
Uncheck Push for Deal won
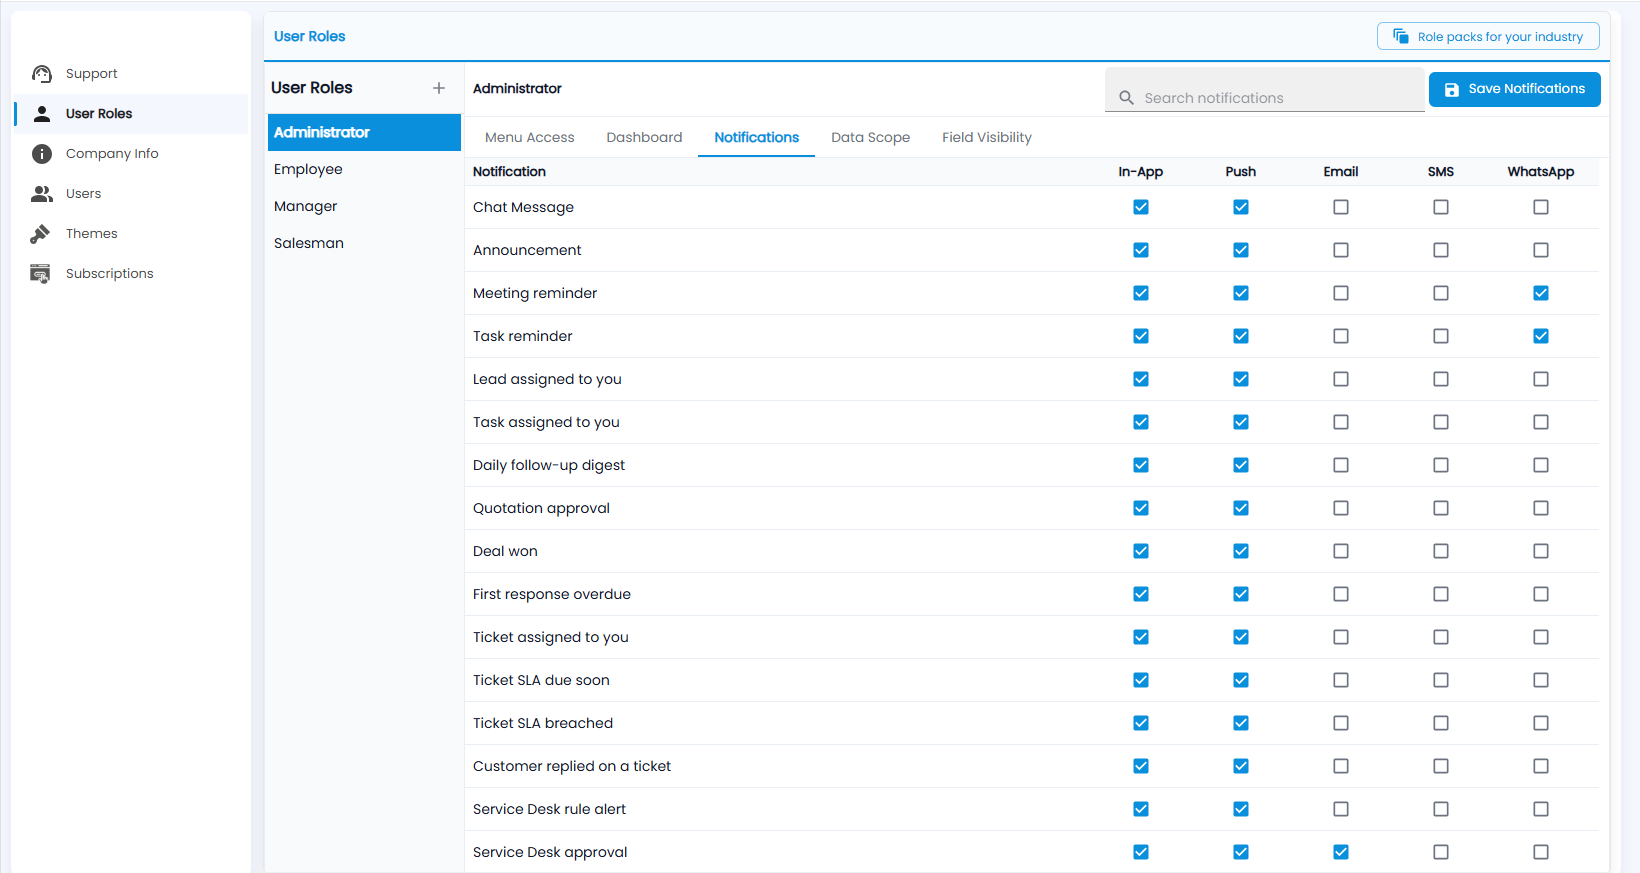[x=1241, y=551]
